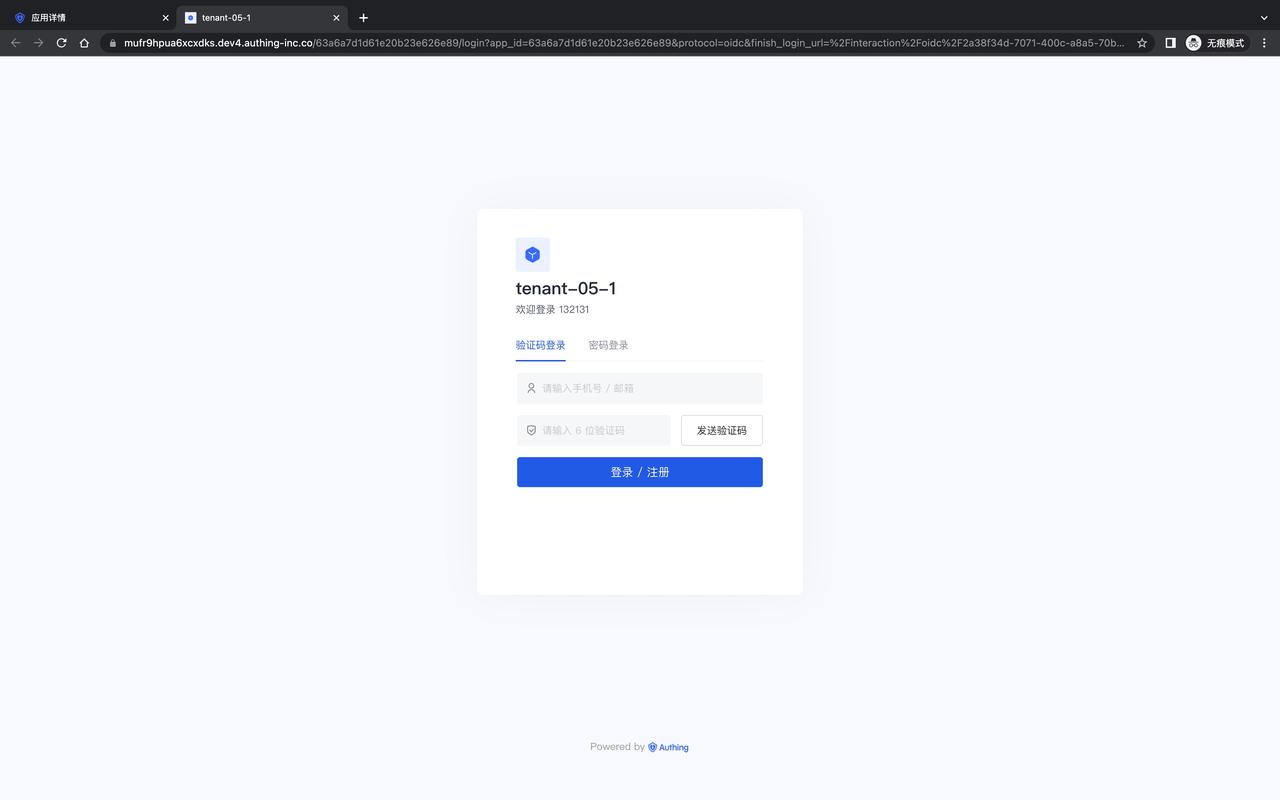Image resolution: width=1280 pixels, height=800 pixels.
Task: Click the lock icon in address bar
Action: point(112,43)
